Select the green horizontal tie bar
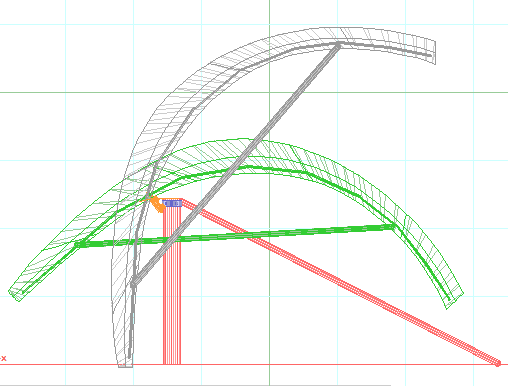Image resolution: width=508 pixels, height=386 pixels. click(x=235, y=236)
